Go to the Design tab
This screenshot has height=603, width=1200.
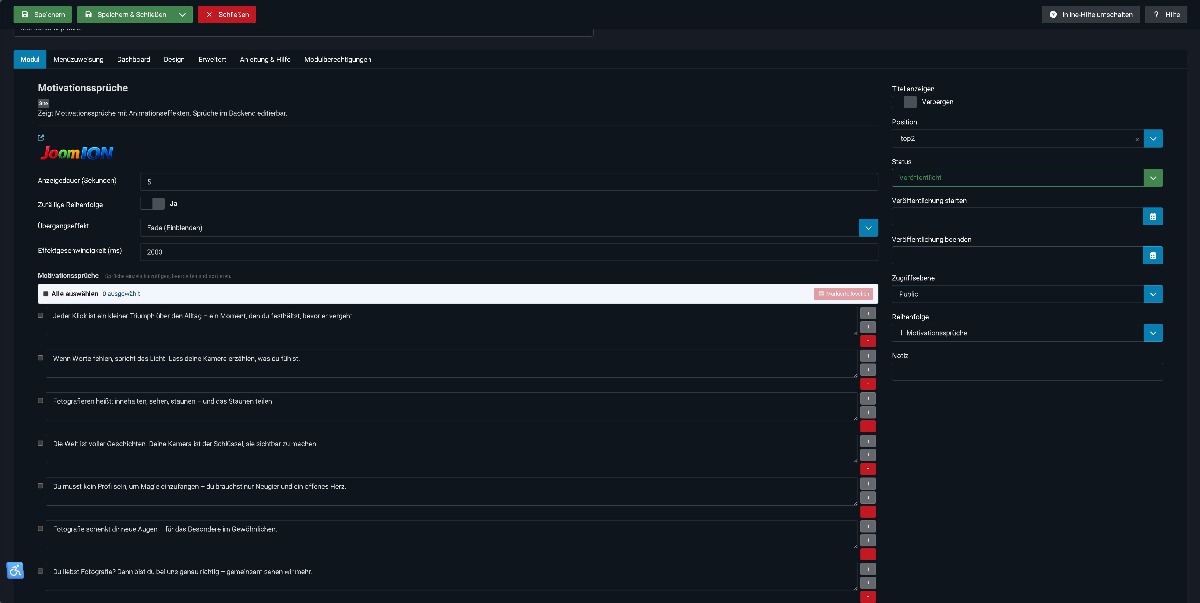point(174,60)
